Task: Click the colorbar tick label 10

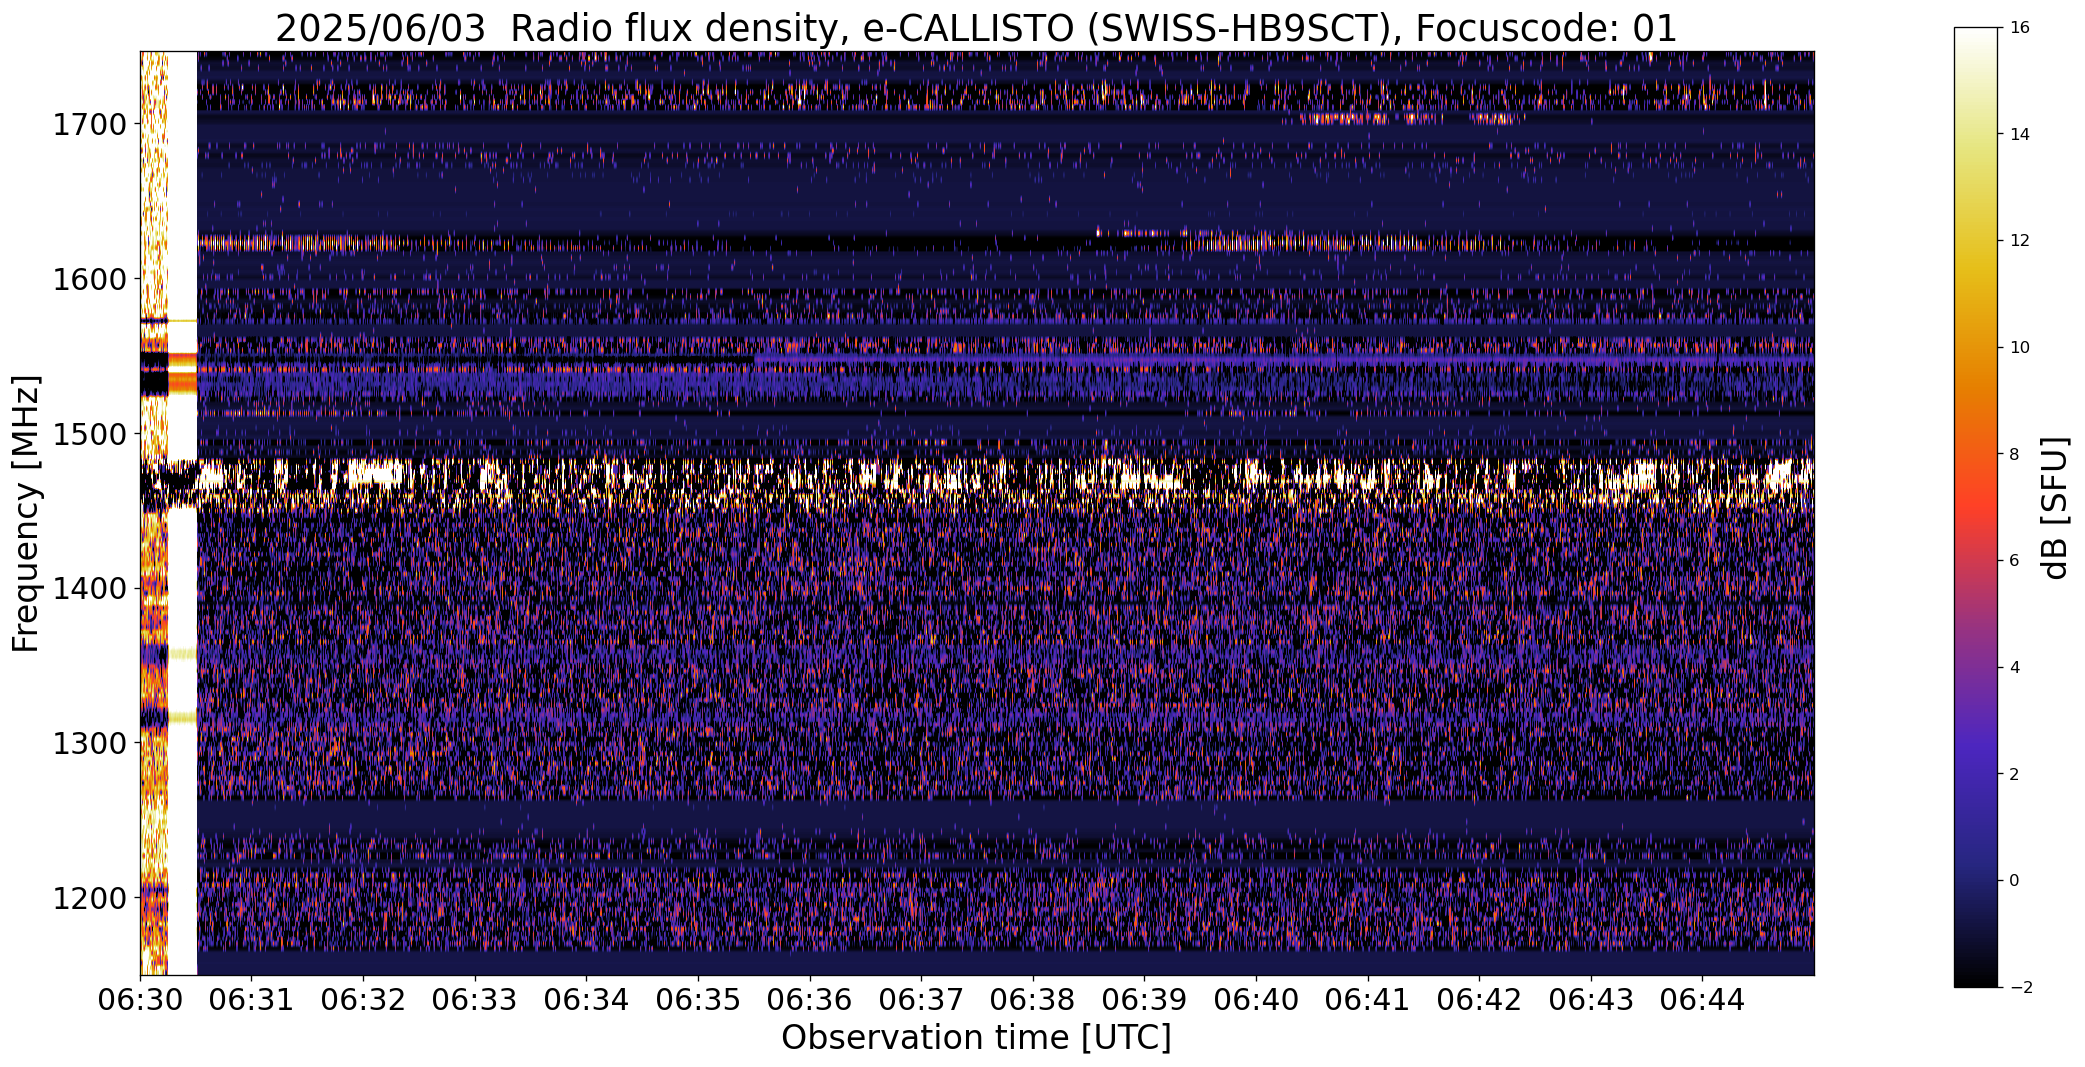Action: tap(2019, 348)
